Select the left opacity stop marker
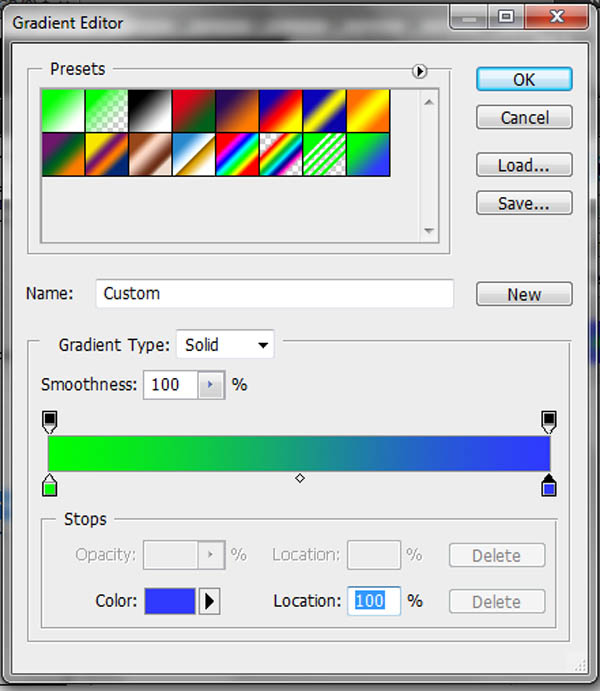The width and height of the screenshot is (600, 691). tap(50, 419)
